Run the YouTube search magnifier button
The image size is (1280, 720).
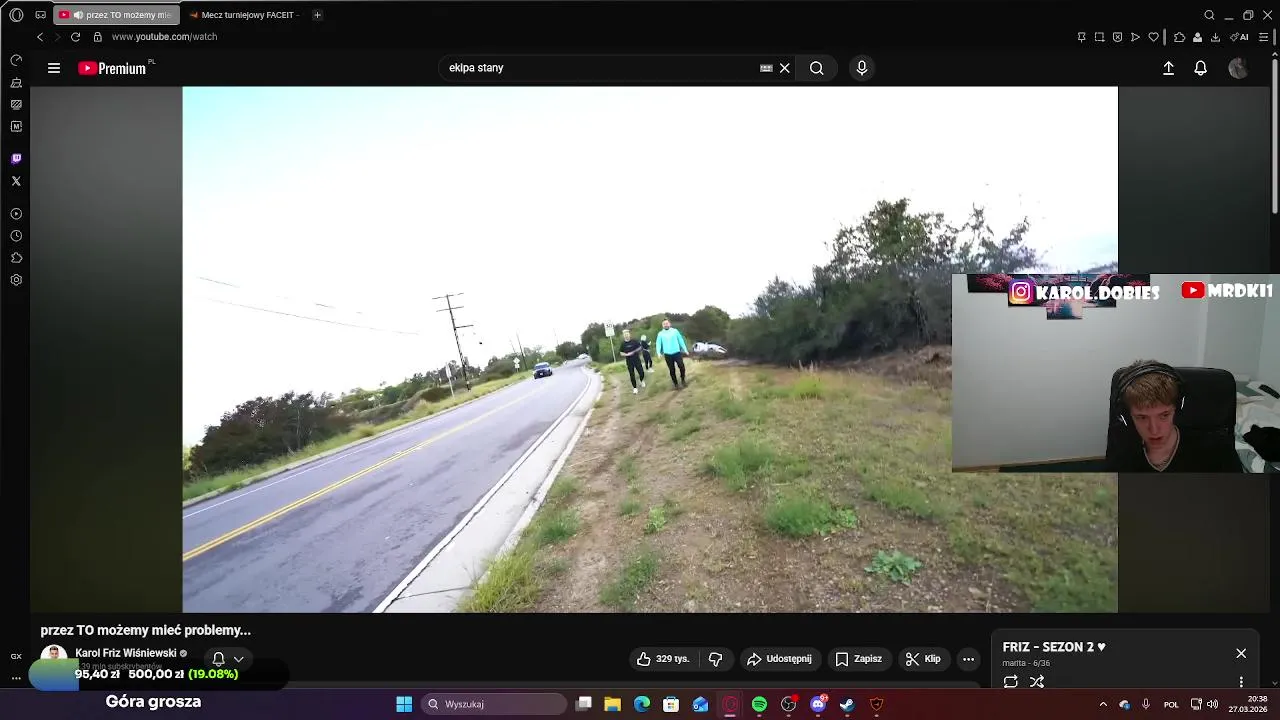pos(817,68)
